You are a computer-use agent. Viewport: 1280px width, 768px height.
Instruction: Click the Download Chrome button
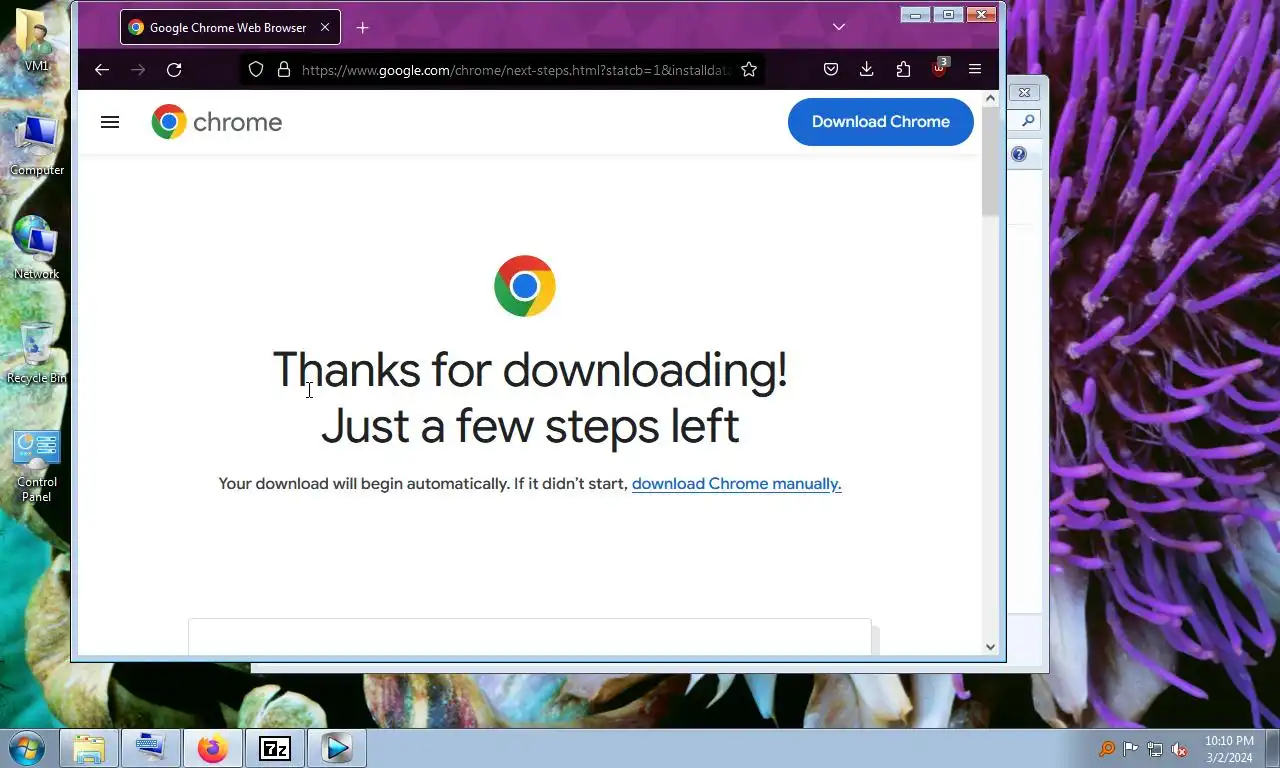click(881, 121)
